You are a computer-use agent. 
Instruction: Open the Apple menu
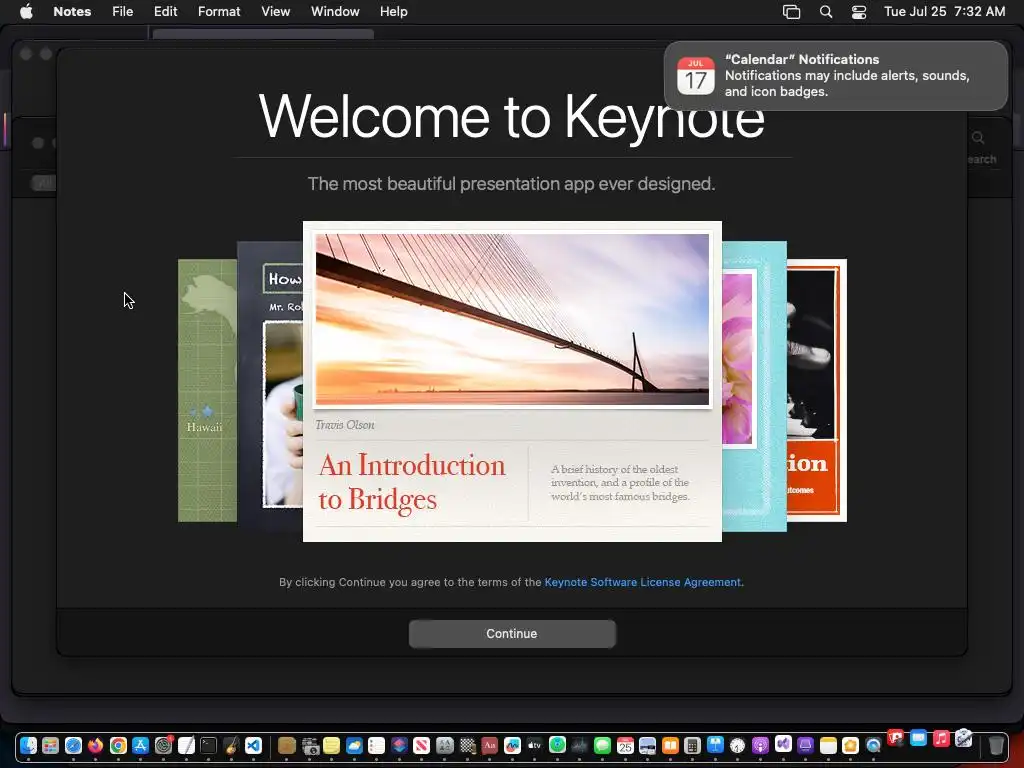click(x=26, y=12)
